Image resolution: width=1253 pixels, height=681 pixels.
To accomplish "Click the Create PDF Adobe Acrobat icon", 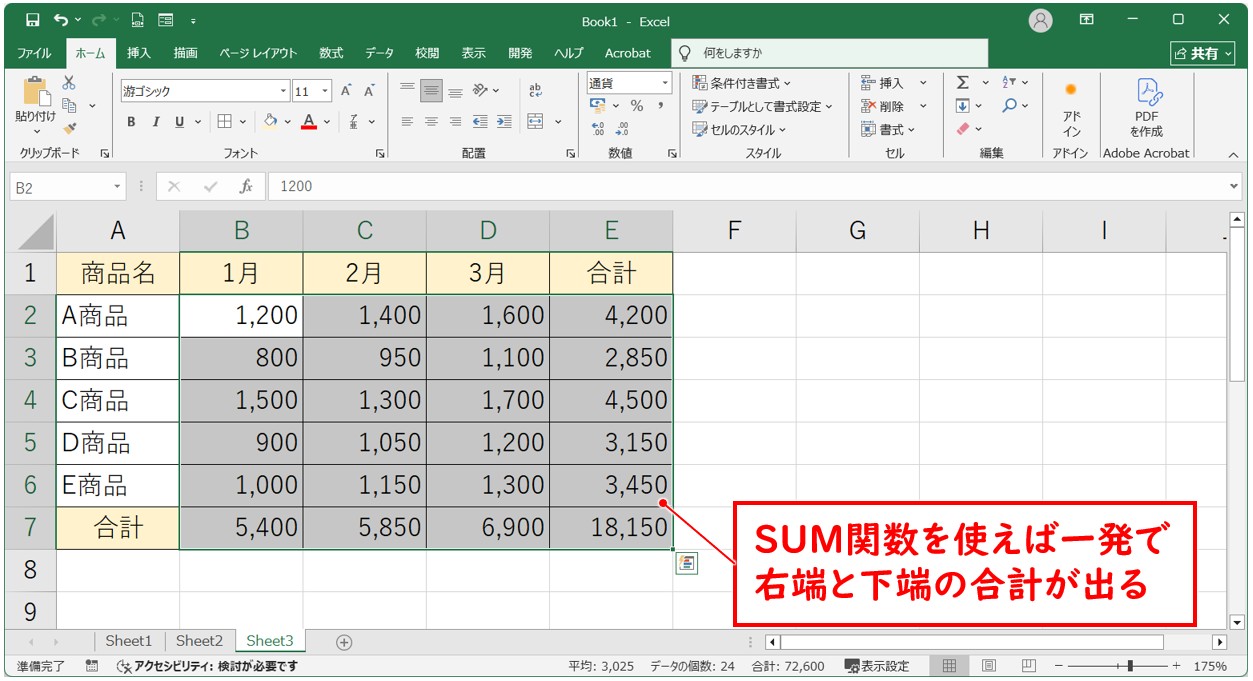I will tap(1146, 108).
